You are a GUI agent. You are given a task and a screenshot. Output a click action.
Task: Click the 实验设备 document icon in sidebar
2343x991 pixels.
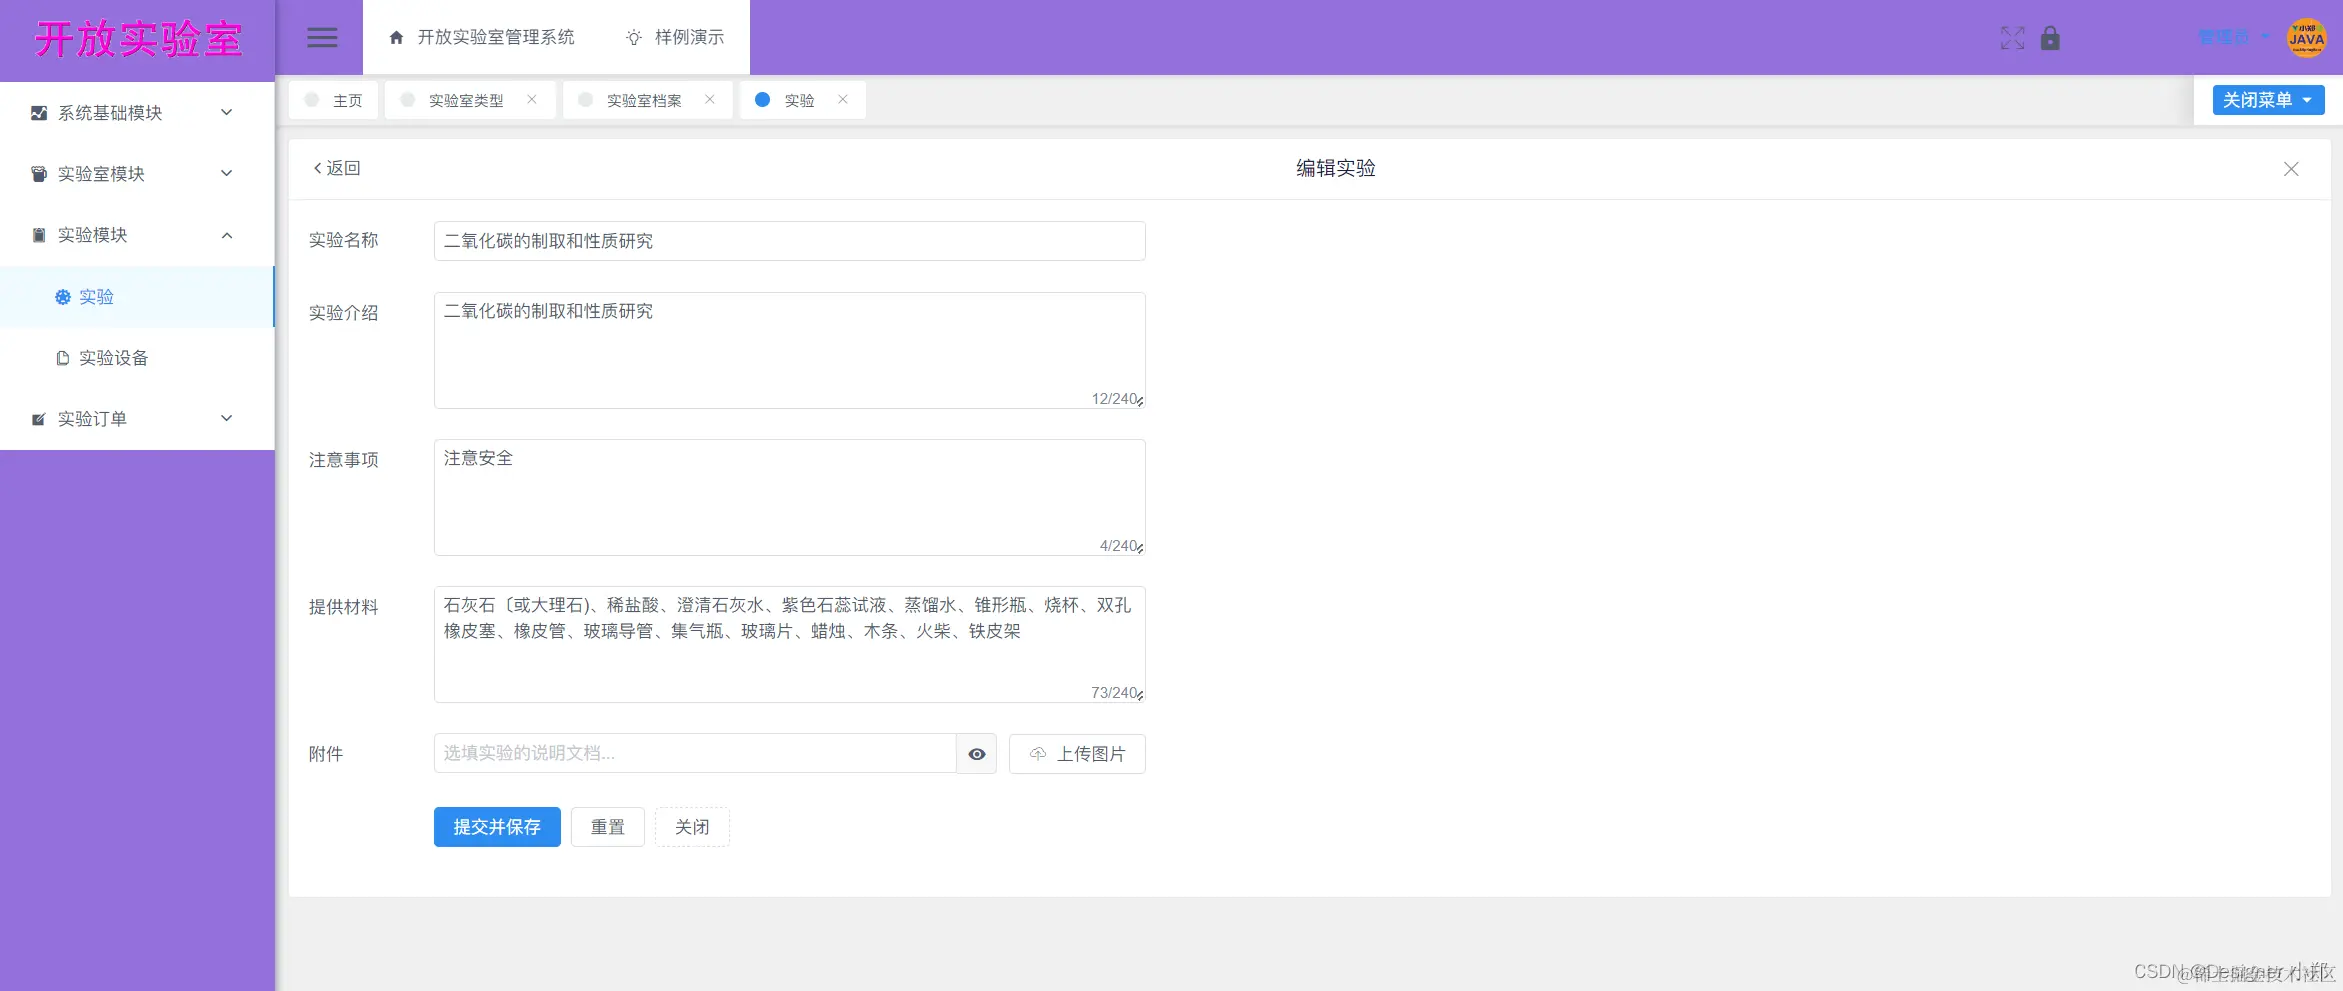[x=63, y=357]
